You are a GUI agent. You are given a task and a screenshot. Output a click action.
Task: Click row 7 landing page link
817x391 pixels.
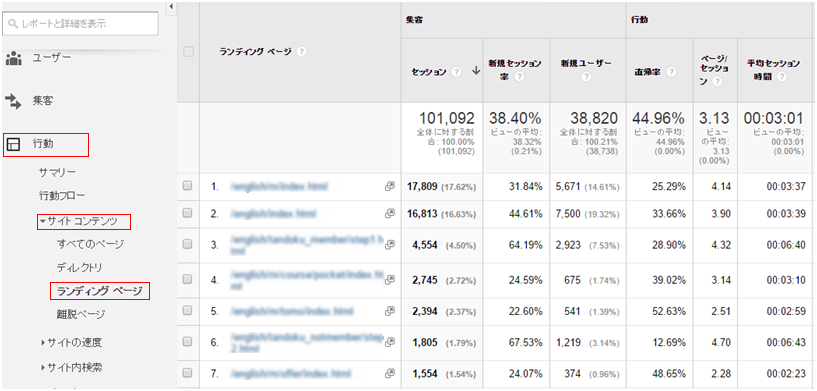pyautogui.click(x=290, y=374)
